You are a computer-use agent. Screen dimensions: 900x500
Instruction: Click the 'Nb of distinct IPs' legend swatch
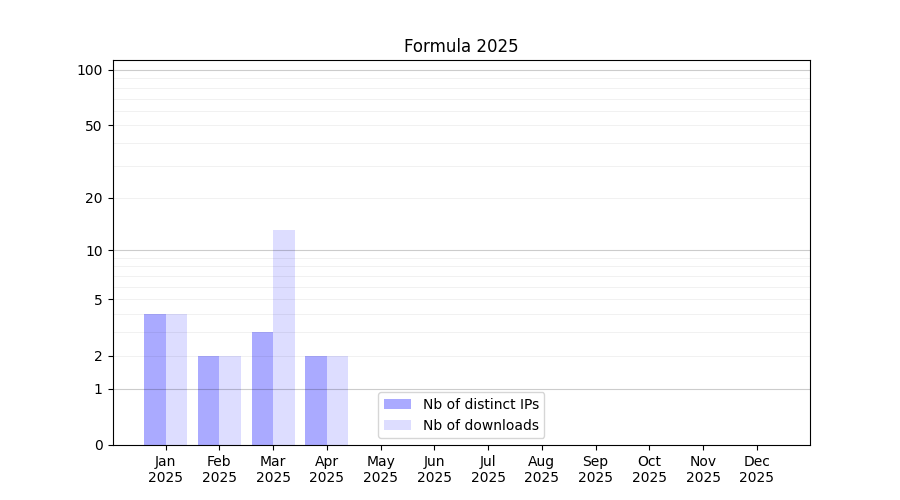coord(397,404)
